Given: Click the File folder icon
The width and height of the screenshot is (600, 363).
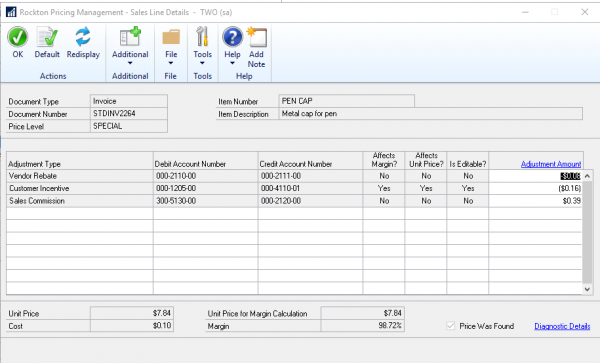Looking at the screenshot, I should (x=171, y=37).
